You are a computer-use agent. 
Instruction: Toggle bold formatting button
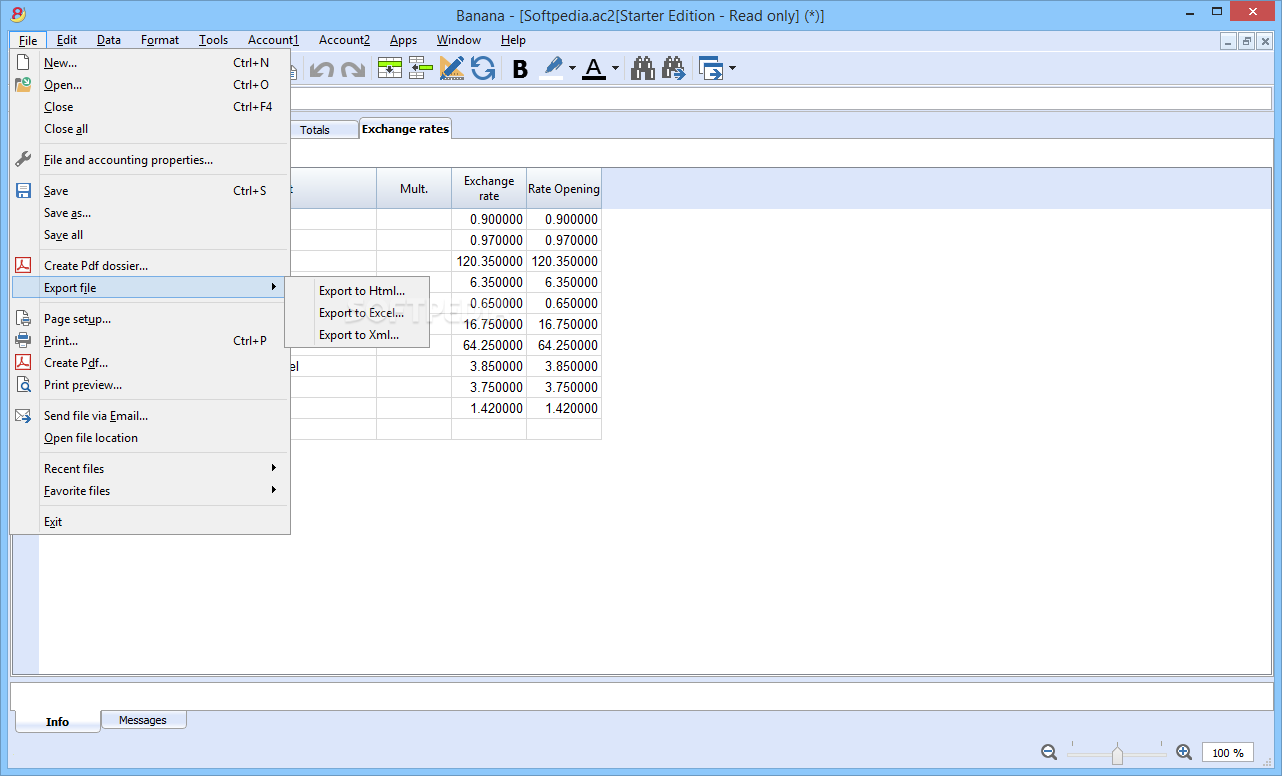(520, 69)
